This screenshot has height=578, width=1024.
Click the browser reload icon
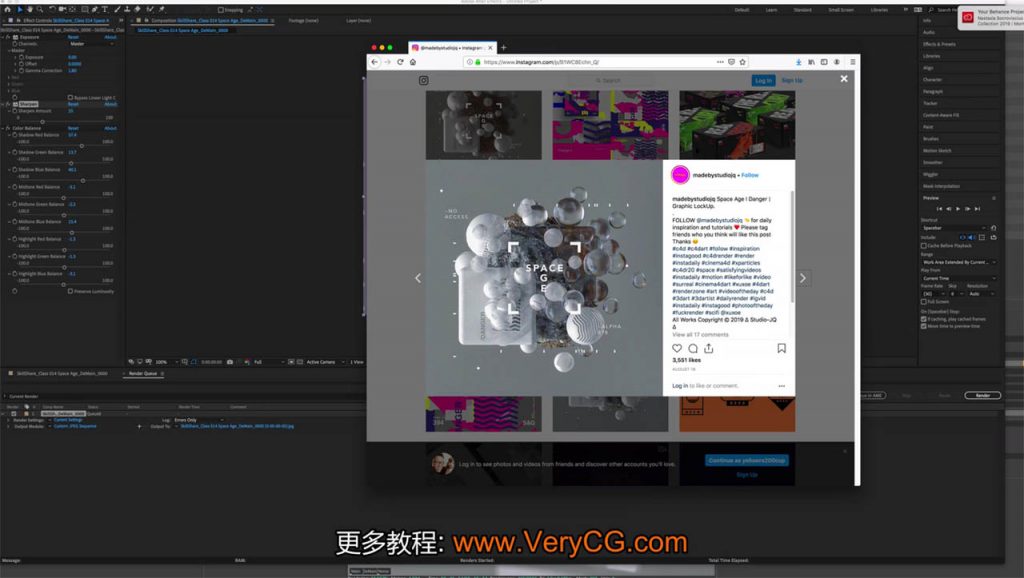click(x=400, y=62)
